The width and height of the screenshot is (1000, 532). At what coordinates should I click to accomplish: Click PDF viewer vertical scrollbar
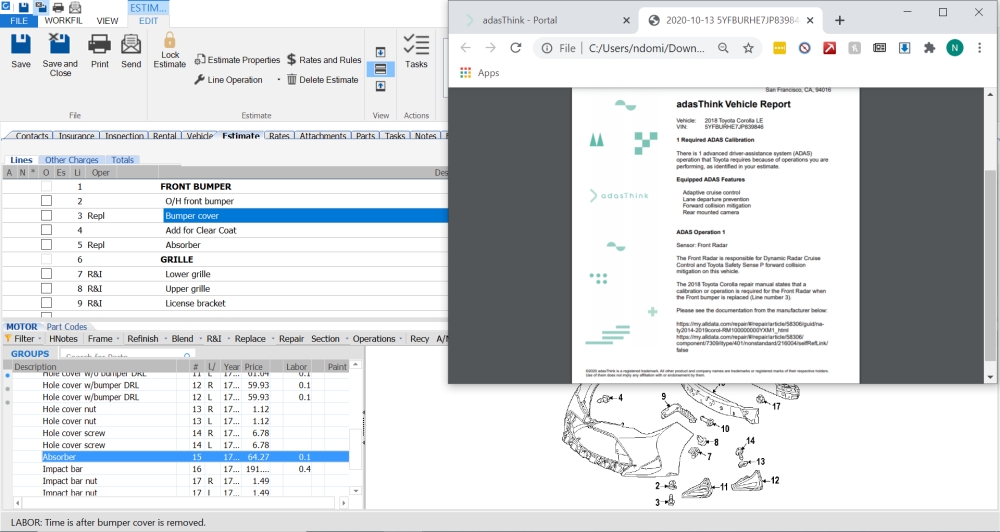[x=990, y=265]
